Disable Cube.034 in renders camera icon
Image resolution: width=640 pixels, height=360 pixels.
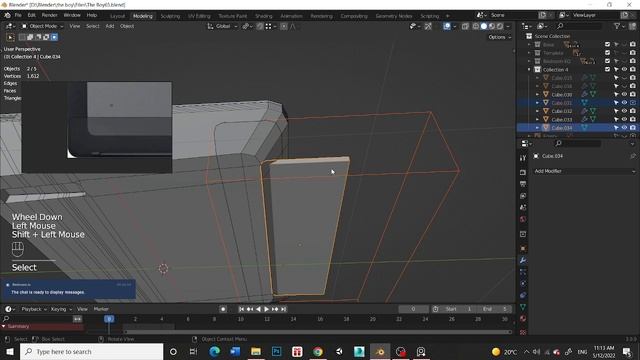tap(633, 128)
